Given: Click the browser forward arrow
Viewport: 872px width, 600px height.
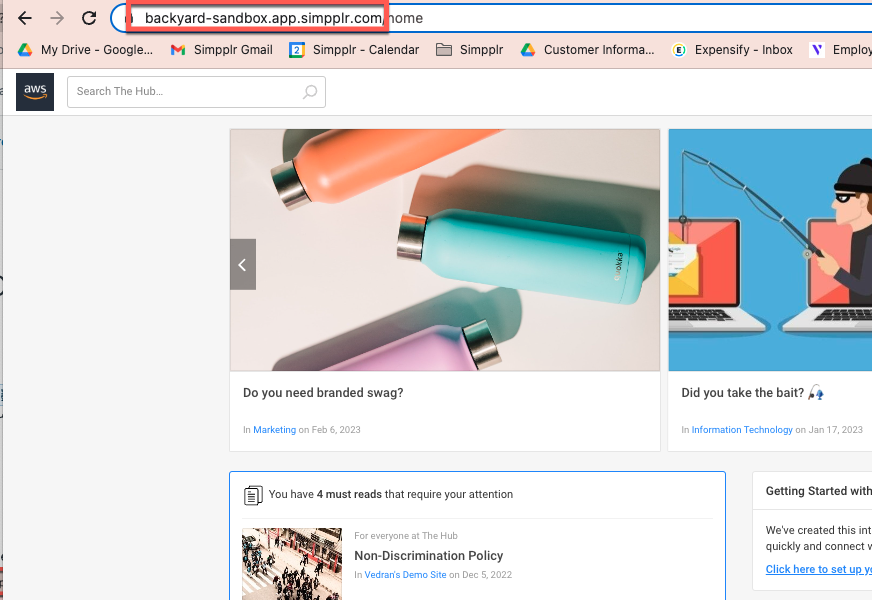Looking at the screenshot, I should tap(57, 18).
